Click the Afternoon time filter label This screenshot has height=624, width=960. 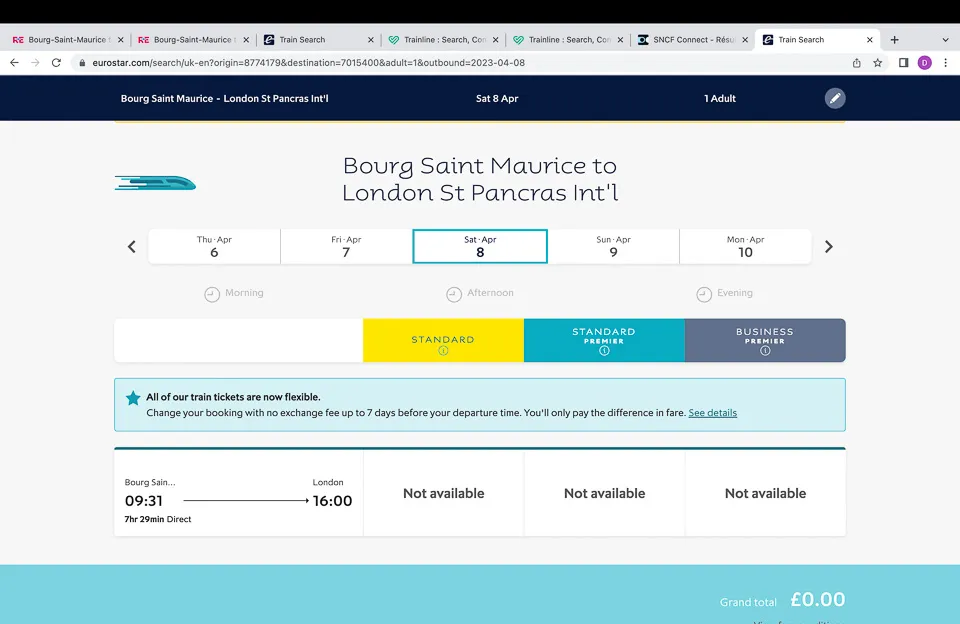490,293
